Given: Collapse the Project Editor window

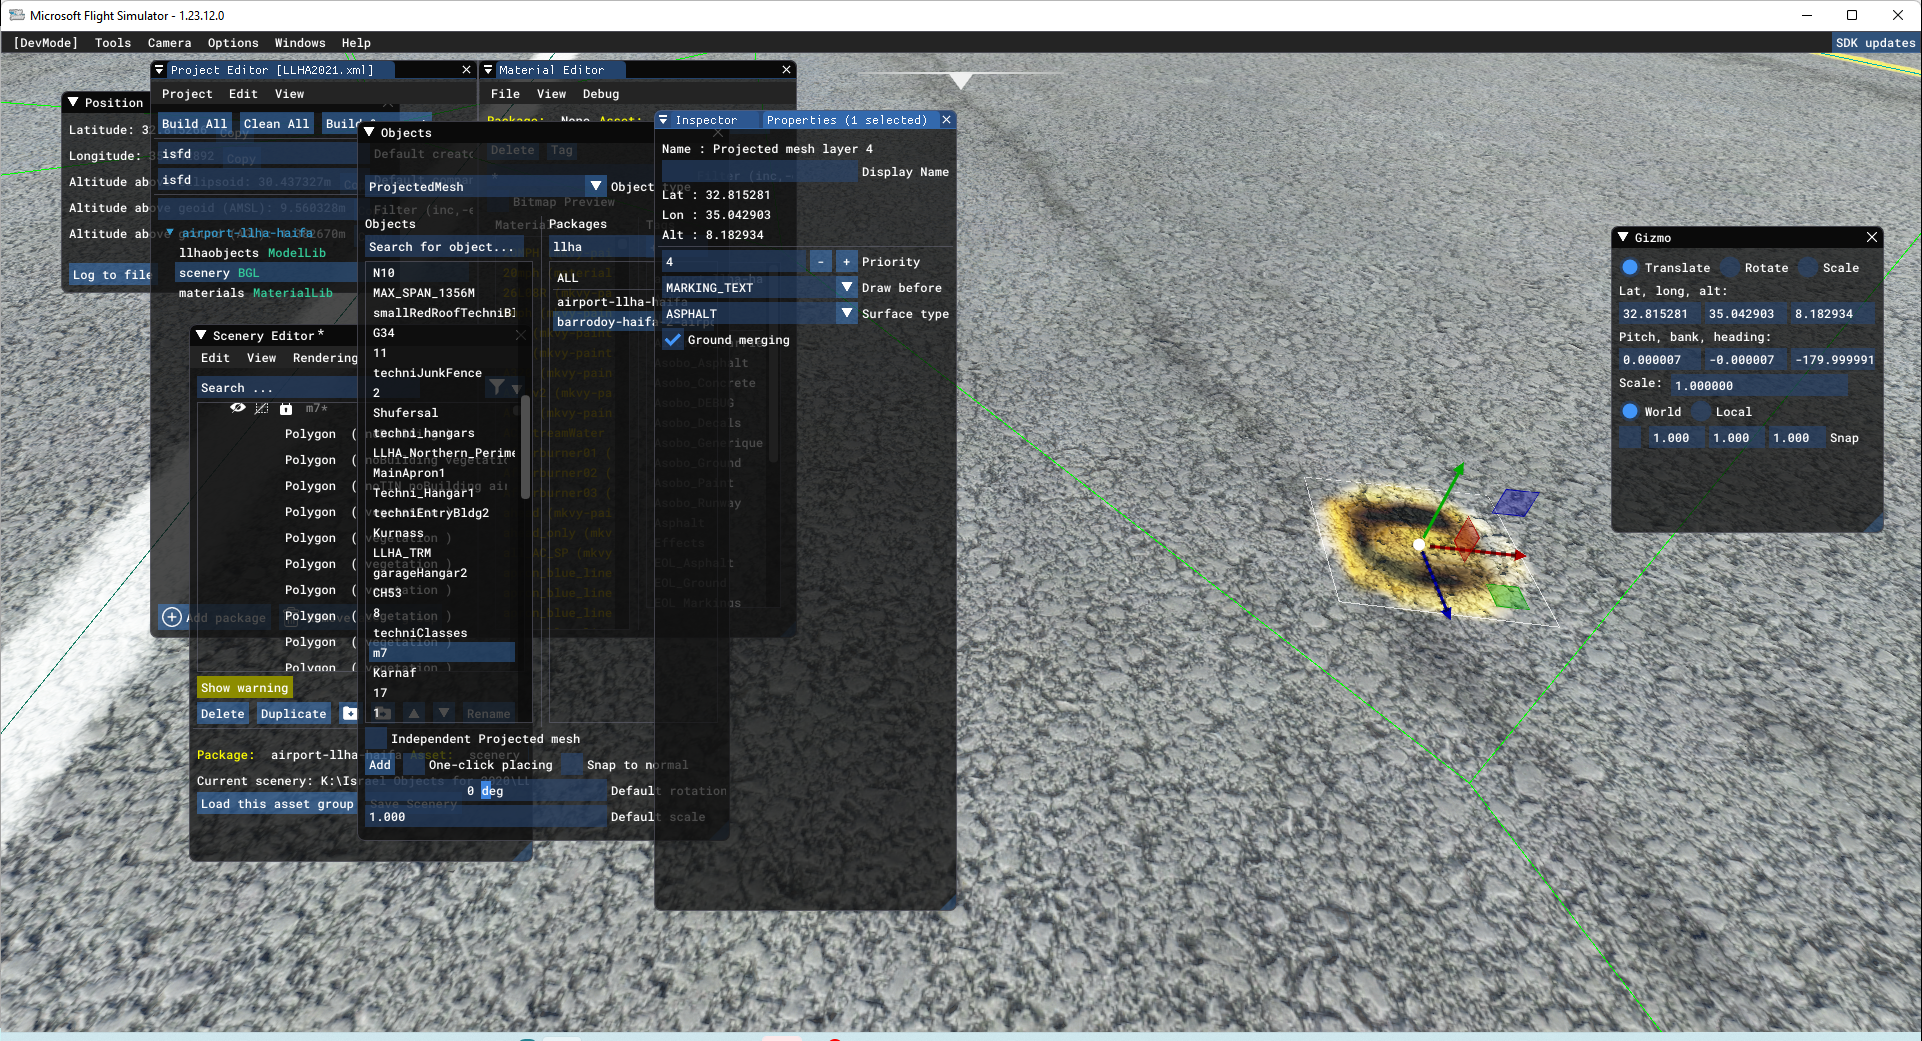Looking at the screenshot, I should pyautogui.click(x=159, y=70).
